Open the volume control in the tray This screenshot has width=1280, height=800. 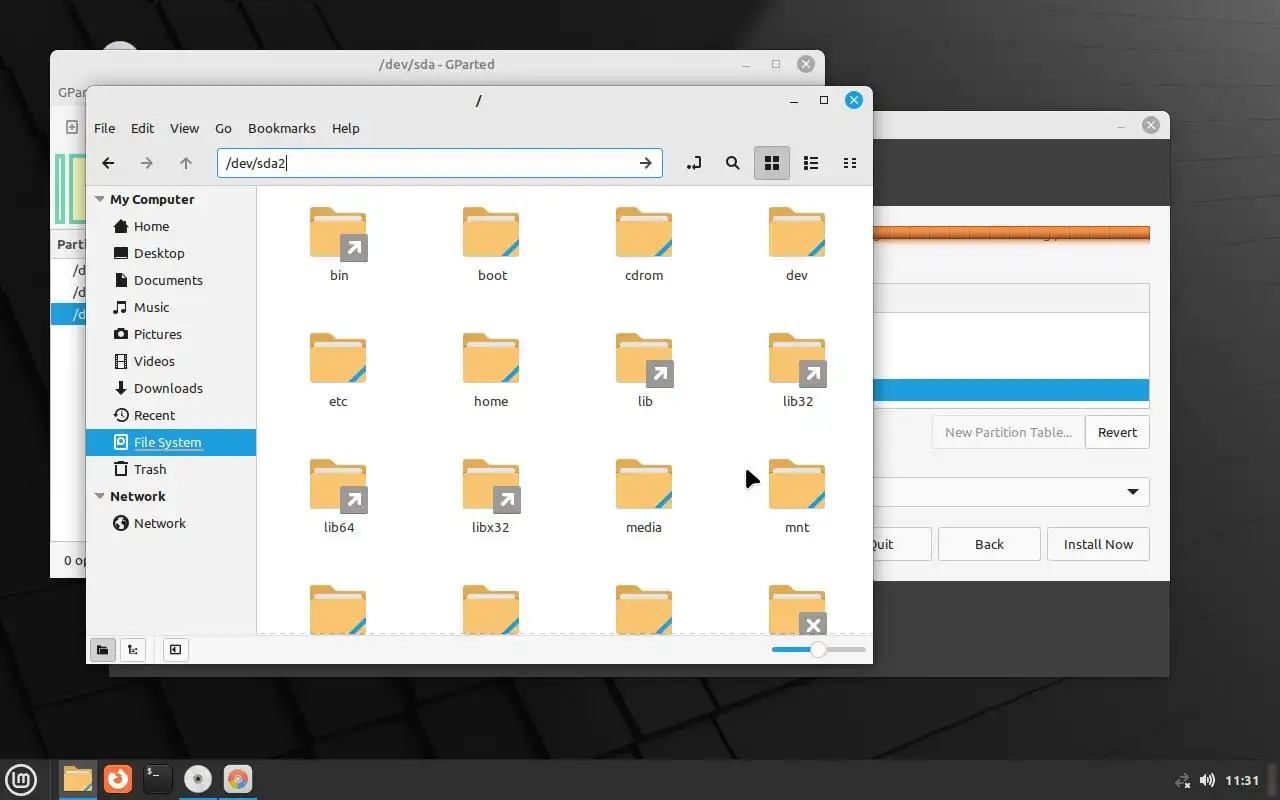[1207, 780]
